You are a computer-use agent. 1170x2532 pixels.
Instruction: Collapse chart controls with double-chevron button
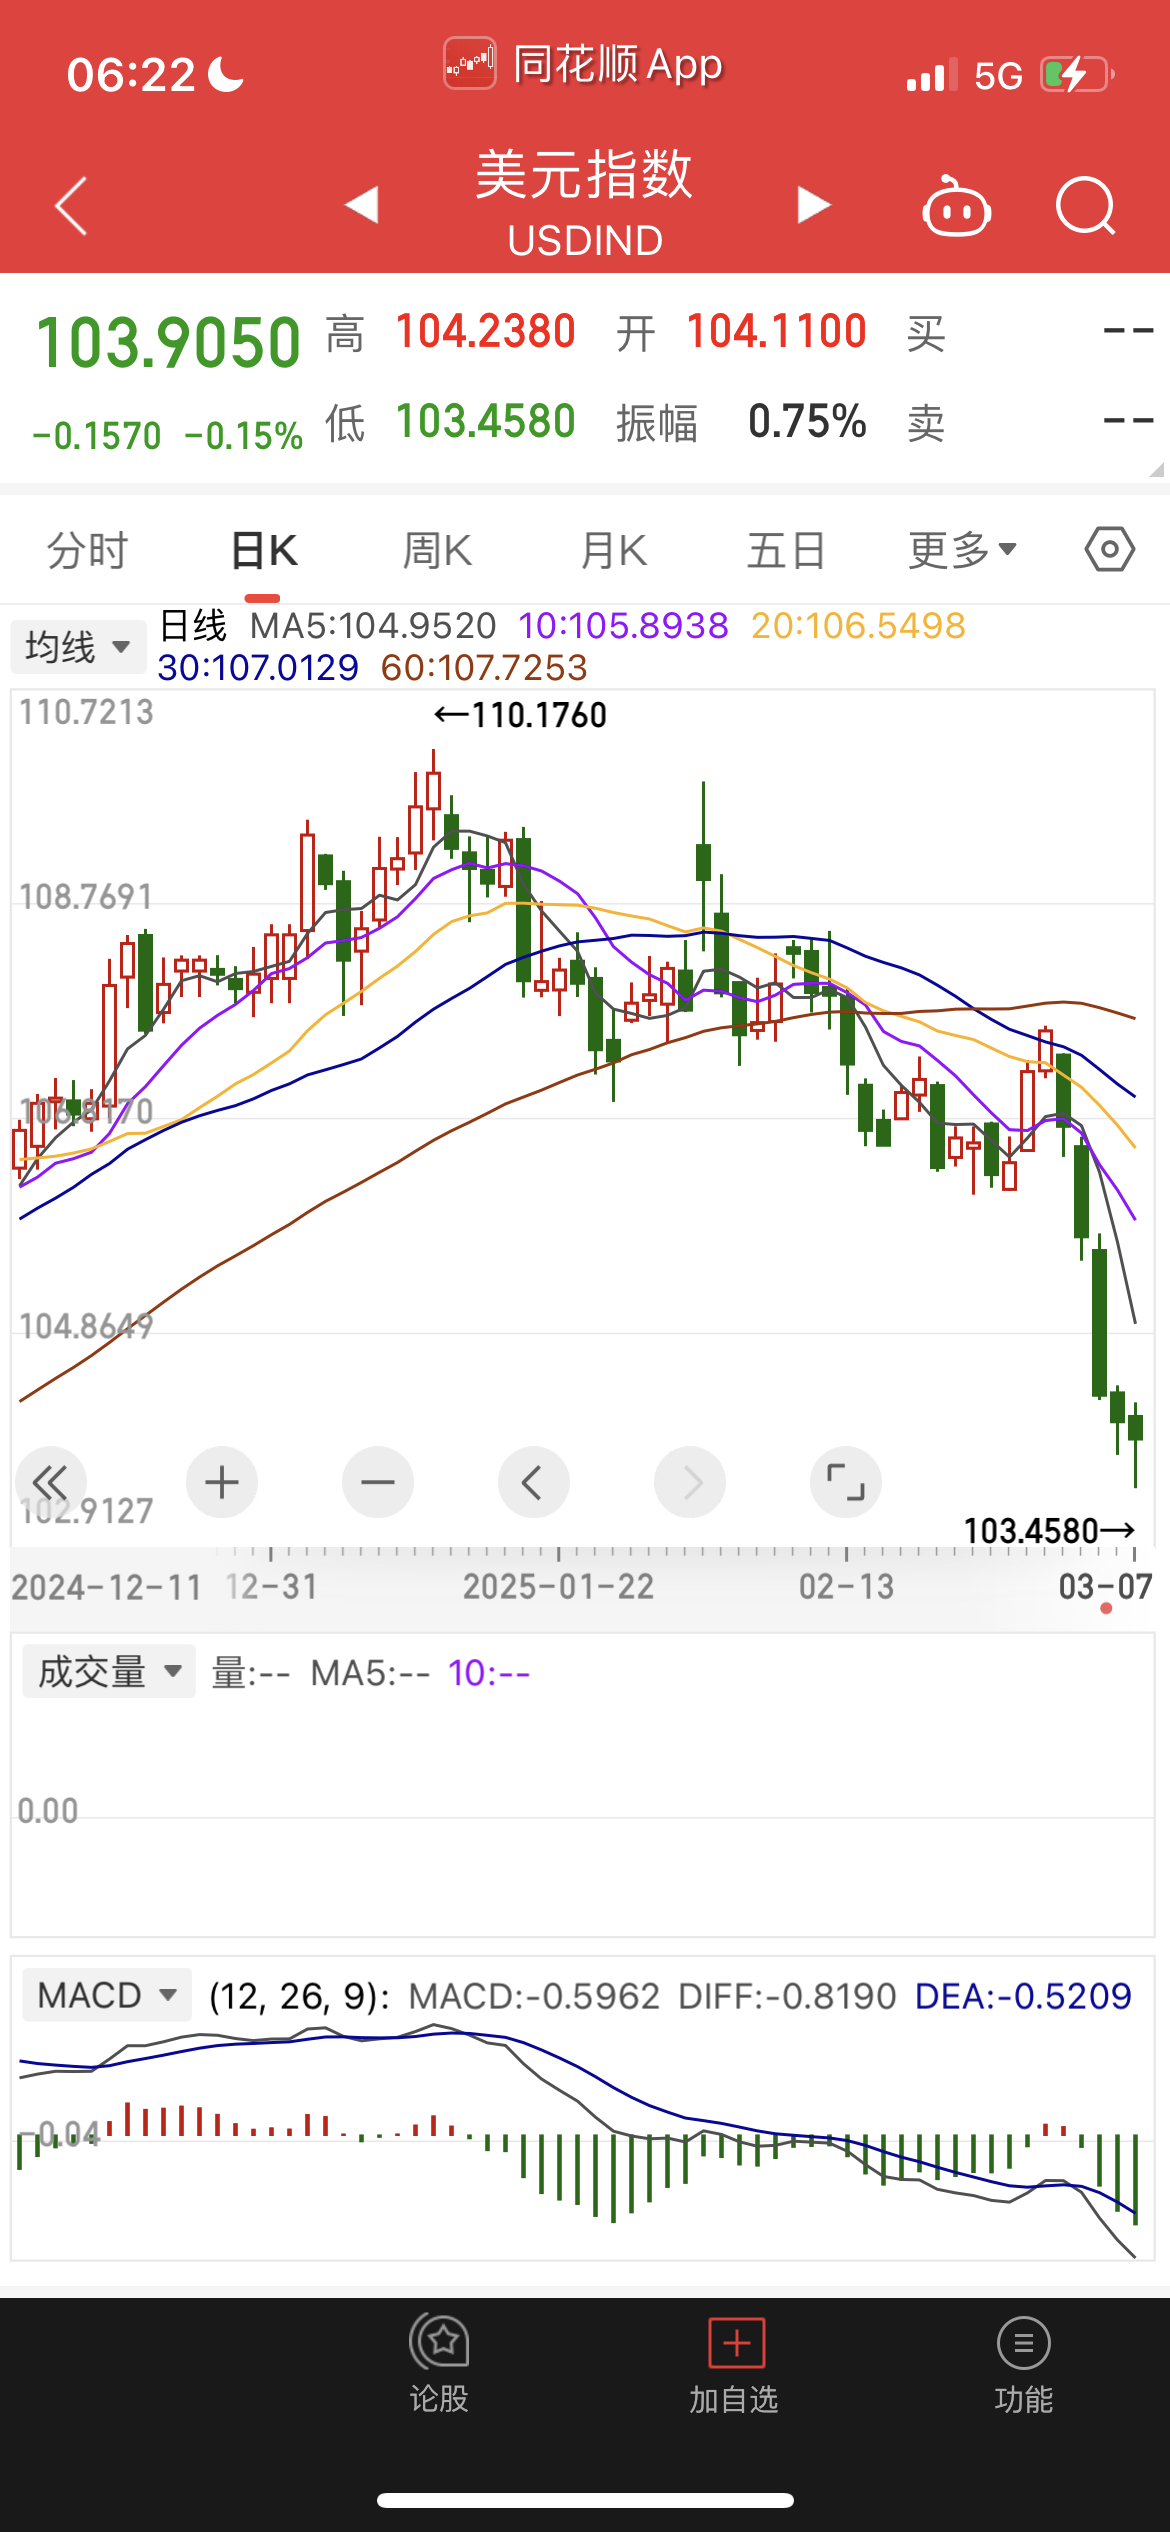point(50,1482)
